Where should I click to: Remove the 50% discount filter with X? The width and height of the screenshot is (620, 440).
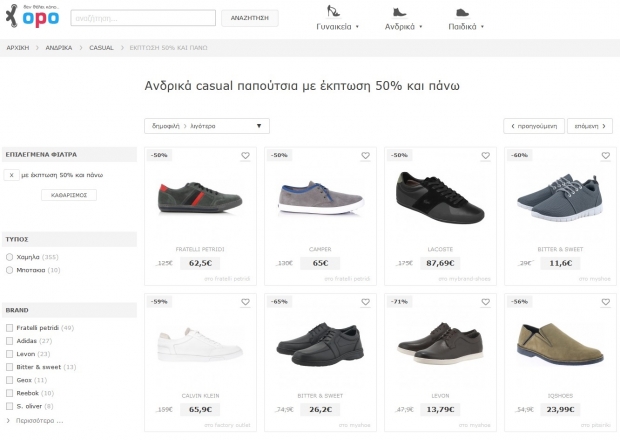(x=11, y=175)
